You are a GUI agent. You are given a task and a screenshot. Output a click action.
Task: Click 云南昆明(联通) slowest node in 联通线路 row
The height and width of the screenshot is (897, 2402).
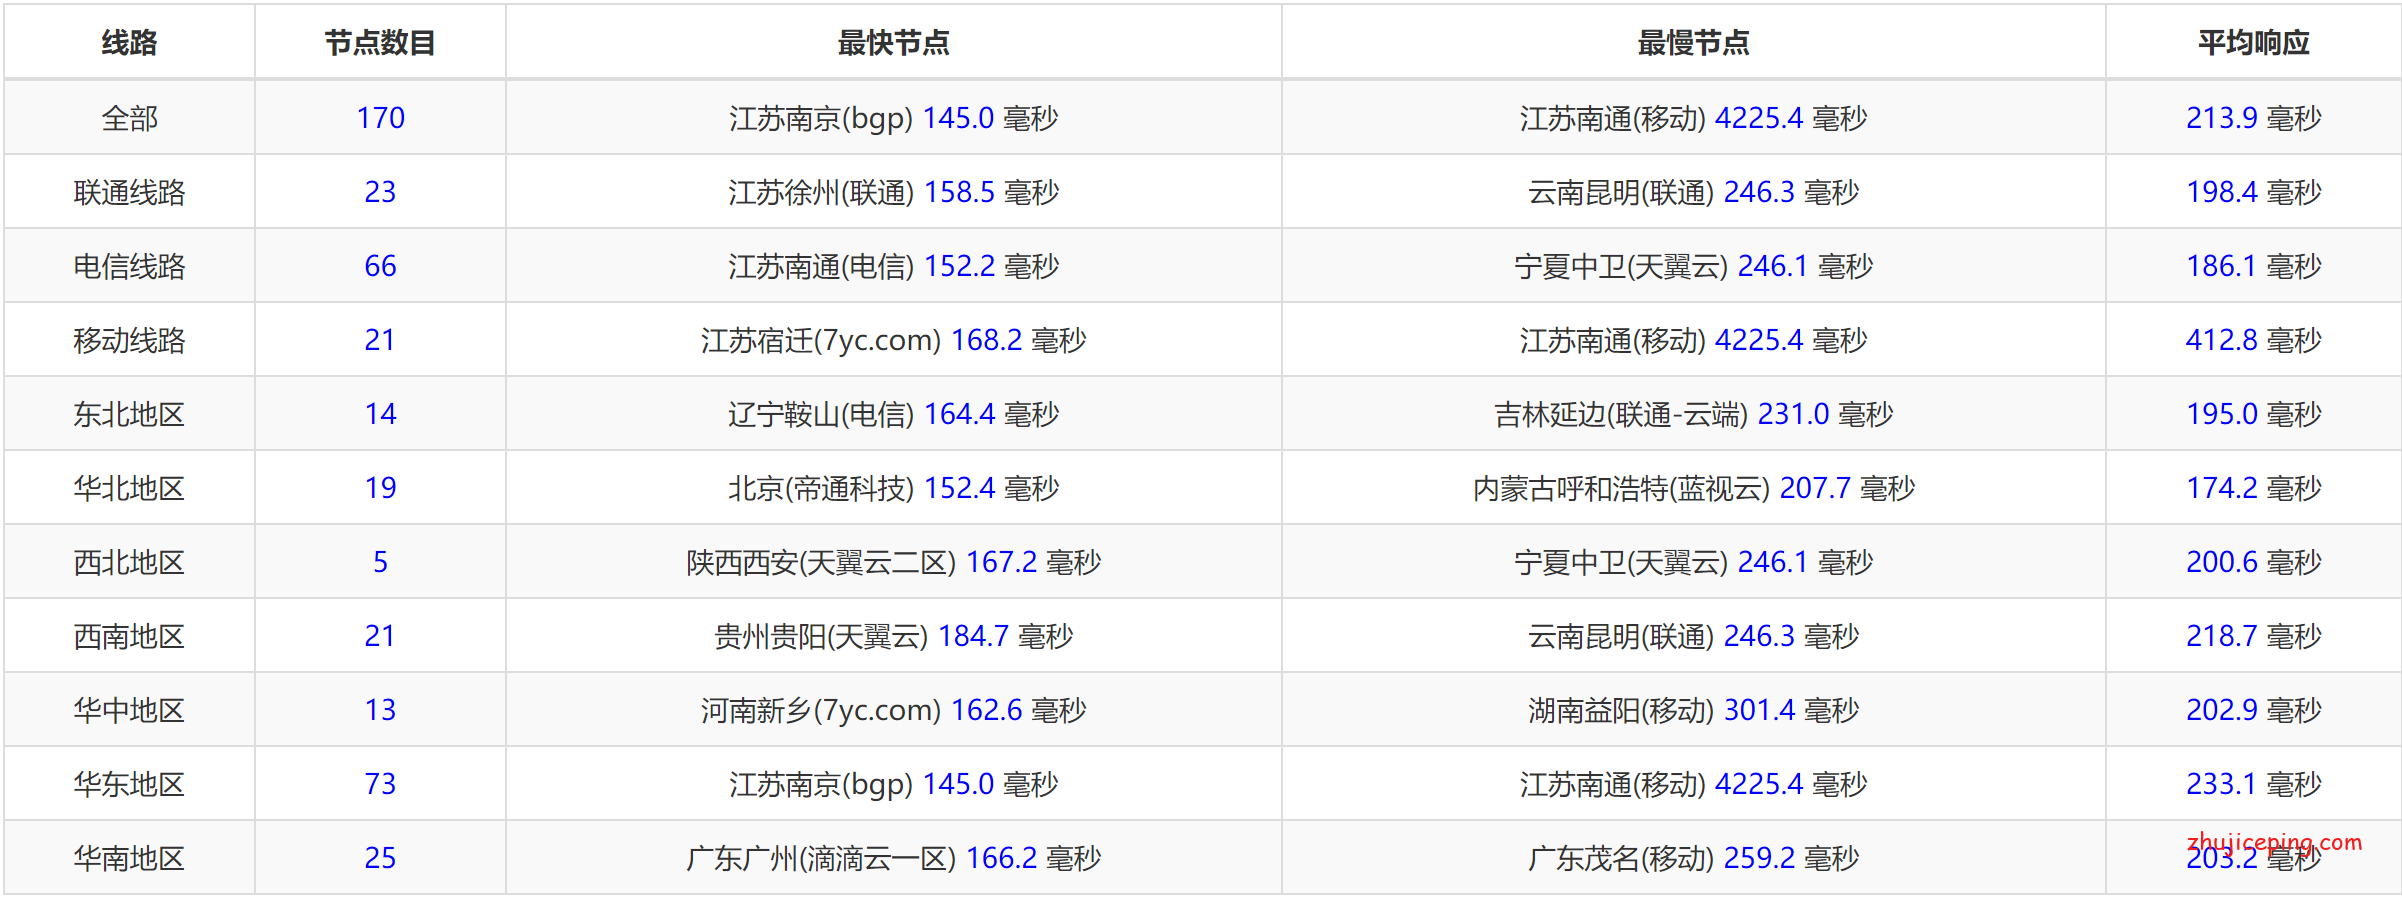pos(1693,192)
